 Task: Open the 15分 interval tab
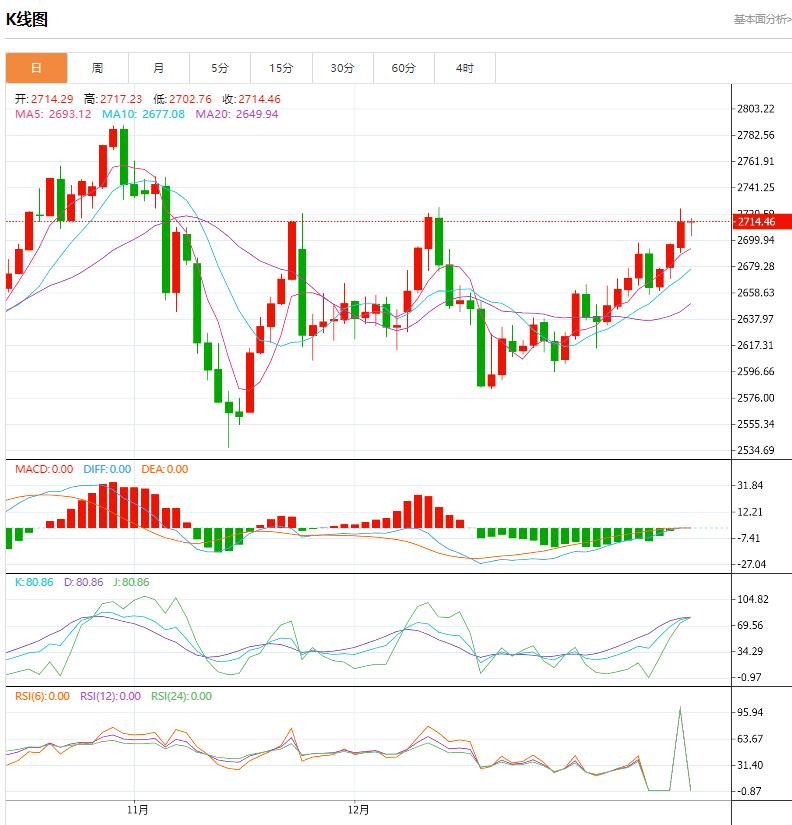[281, 68]
